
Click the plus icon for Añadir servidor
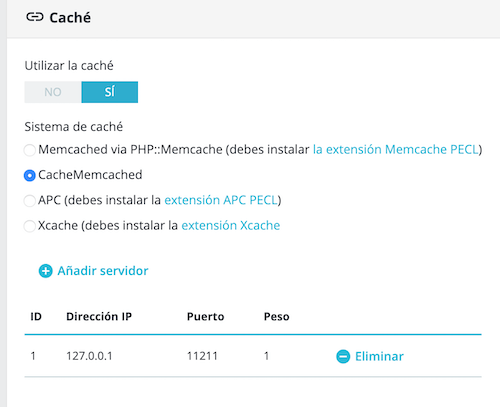[46, 271]
